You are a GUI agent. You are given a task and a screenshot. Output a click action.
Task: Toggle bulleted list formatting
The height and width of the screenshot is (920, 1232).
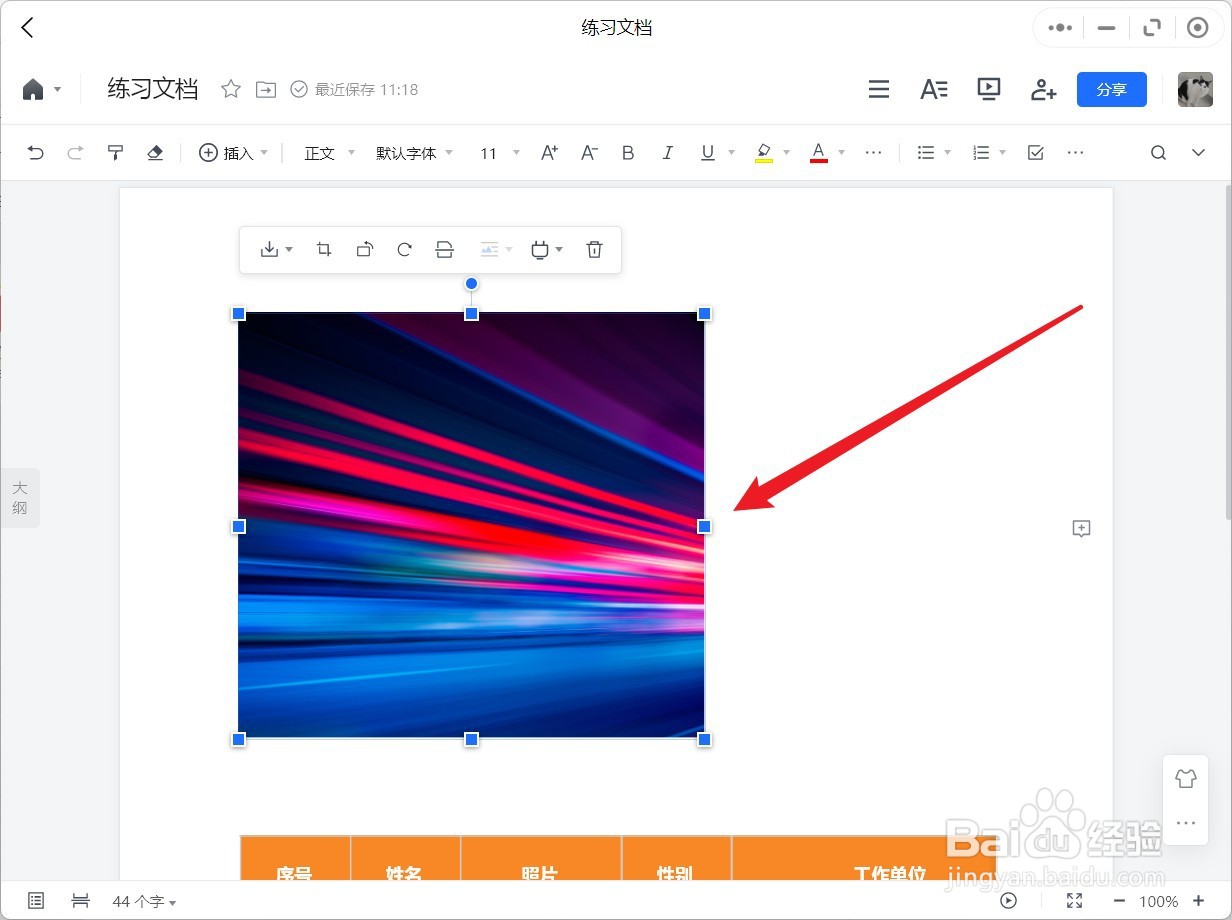[927, 152]
